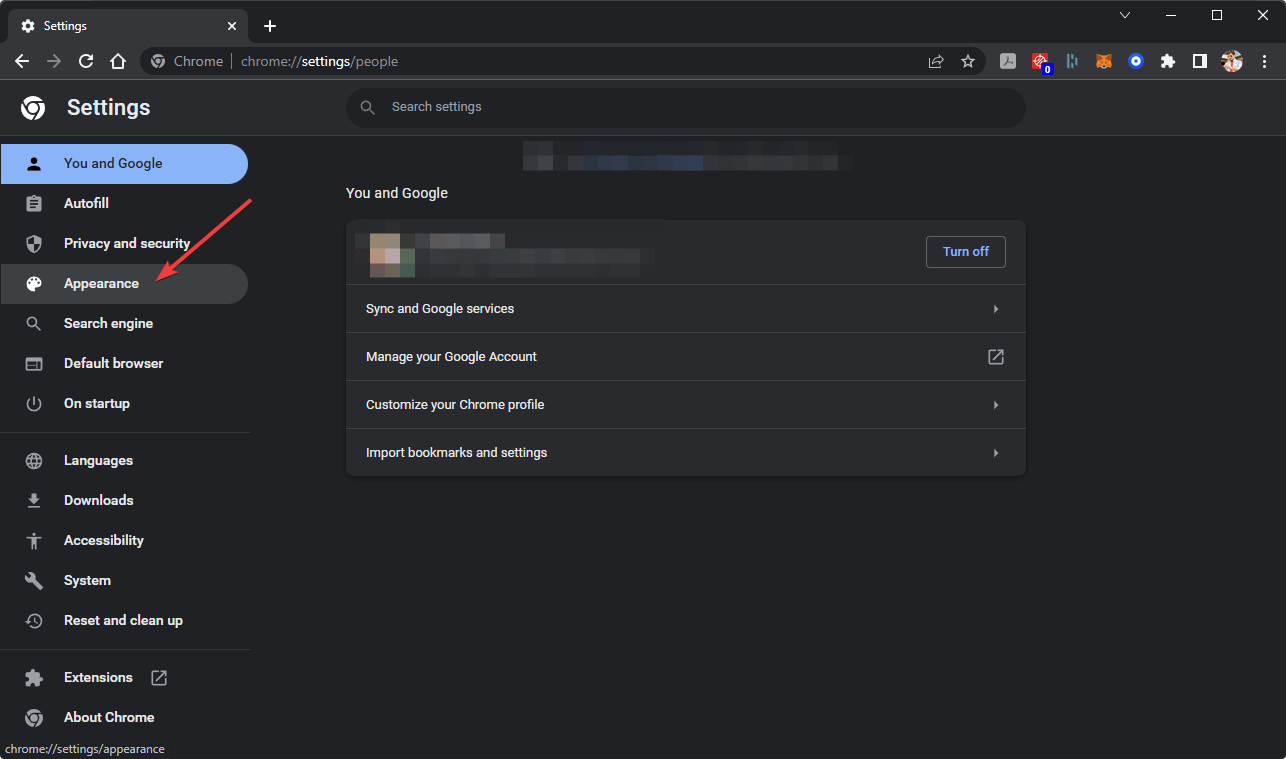
Task: Open Languages settings
Action: point(124,461)
